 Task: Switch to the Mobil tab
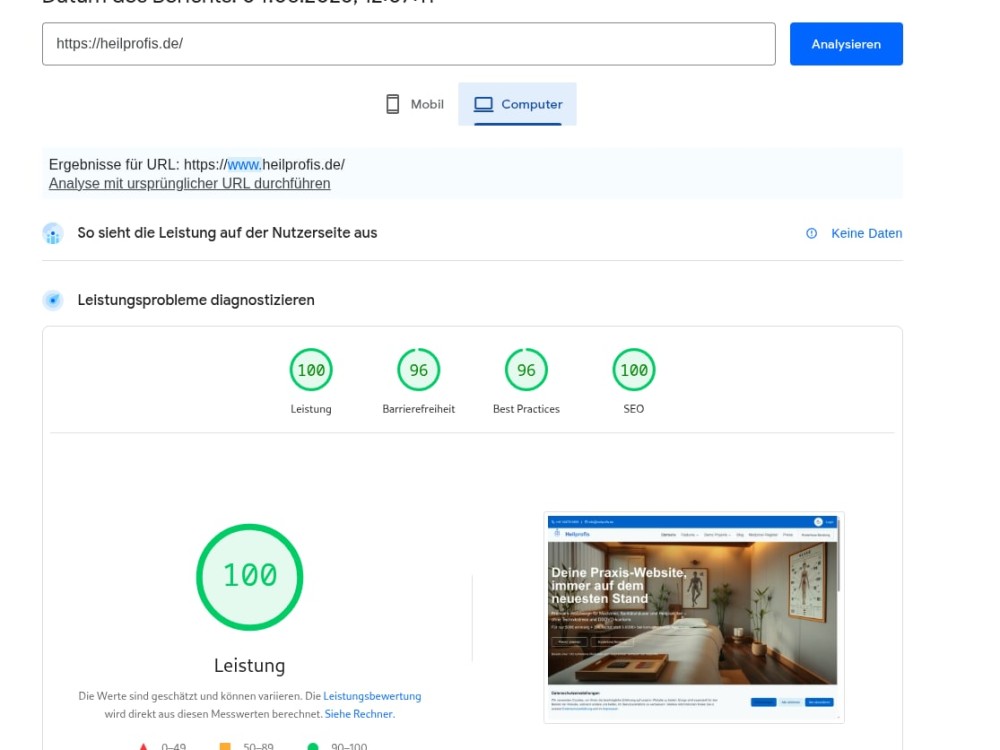[x=415, y=104]
